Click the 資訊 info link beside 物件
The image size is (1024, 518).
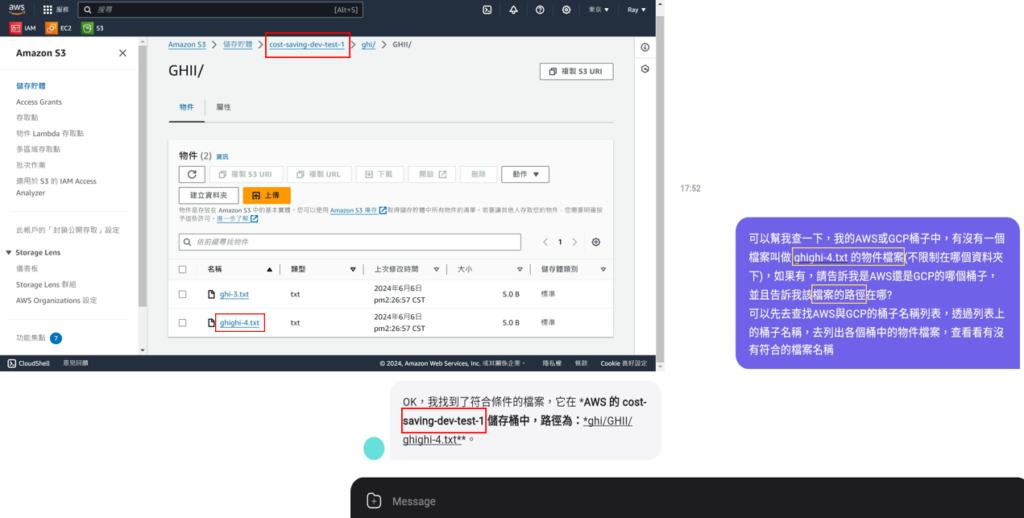point(223,157)
